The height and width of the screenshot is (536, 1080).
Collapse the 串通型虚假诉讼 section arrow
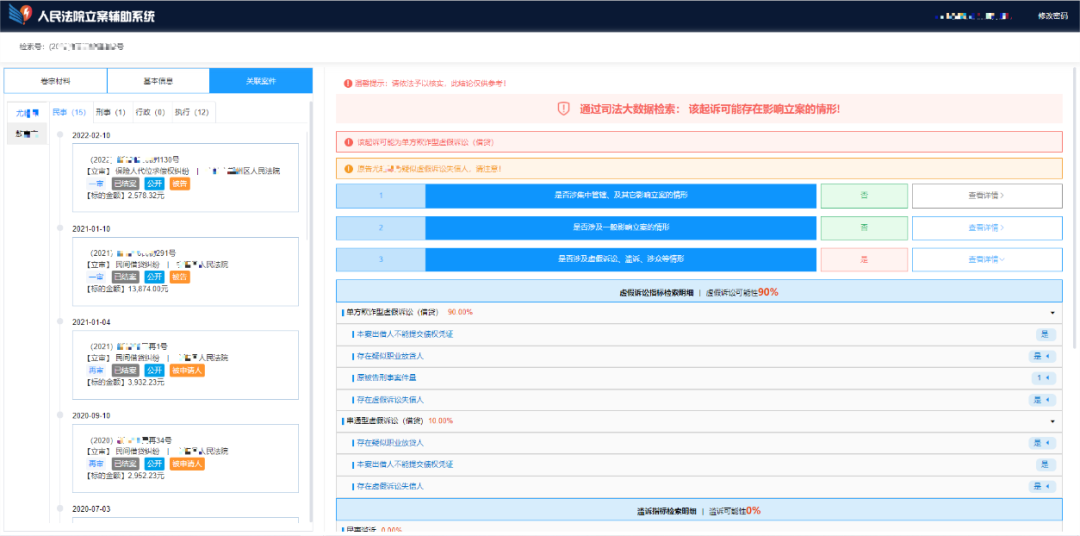coord(1052,421)
